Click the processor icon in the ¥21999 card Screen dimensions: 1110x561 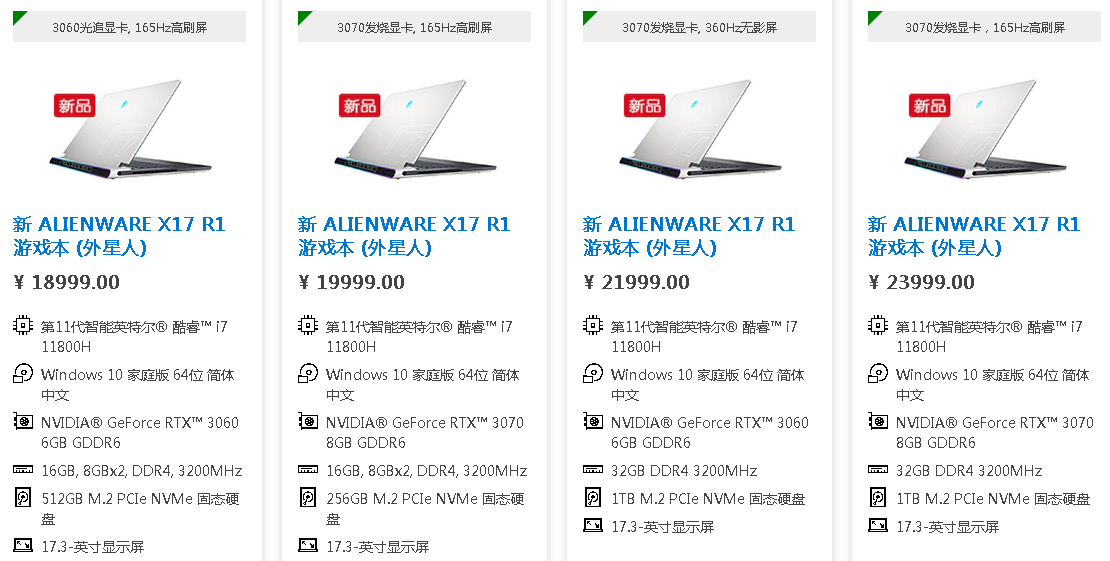point(593,326)
